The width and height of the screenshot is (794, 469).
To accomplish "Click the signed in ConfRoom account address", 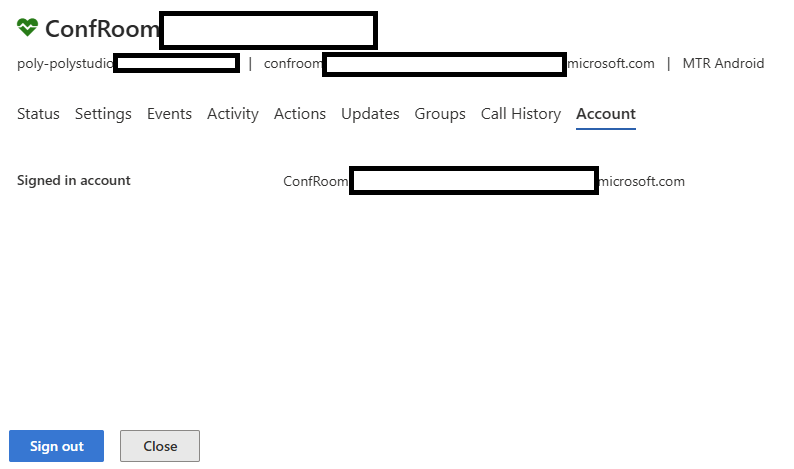I will point(484,181).
